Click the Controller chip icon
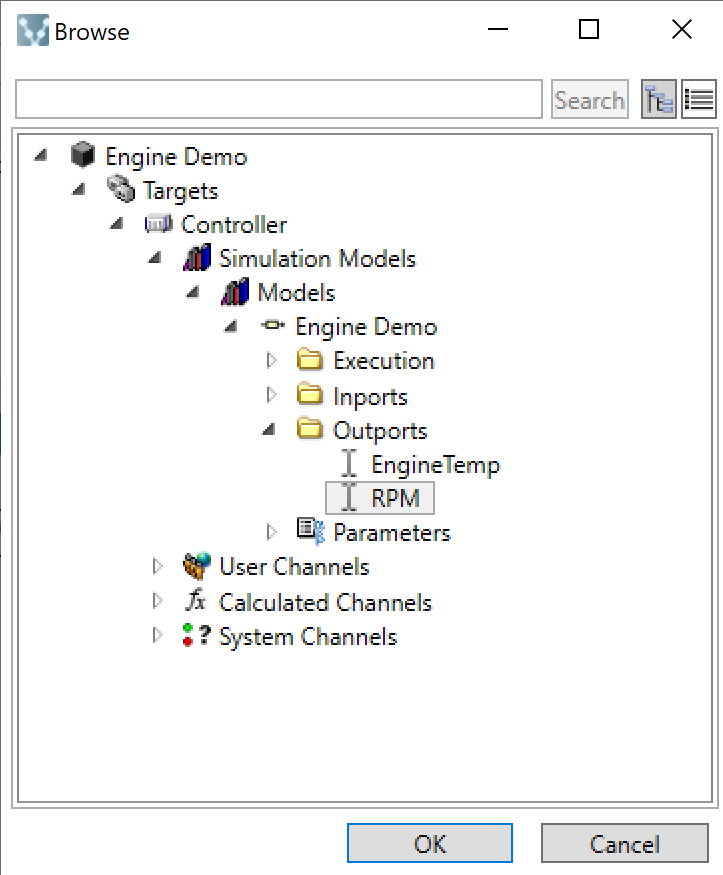 click(159, 224)
